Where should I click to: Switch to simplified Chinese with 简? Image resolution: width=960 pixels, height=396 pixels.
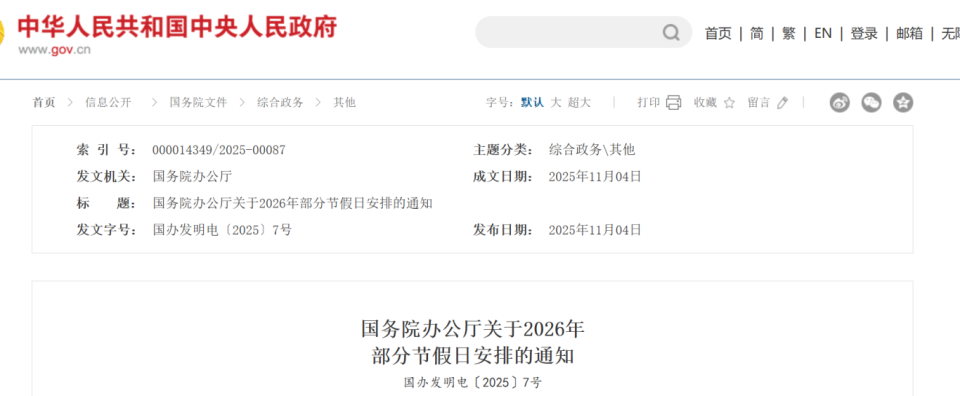click(x=757, y=34)
